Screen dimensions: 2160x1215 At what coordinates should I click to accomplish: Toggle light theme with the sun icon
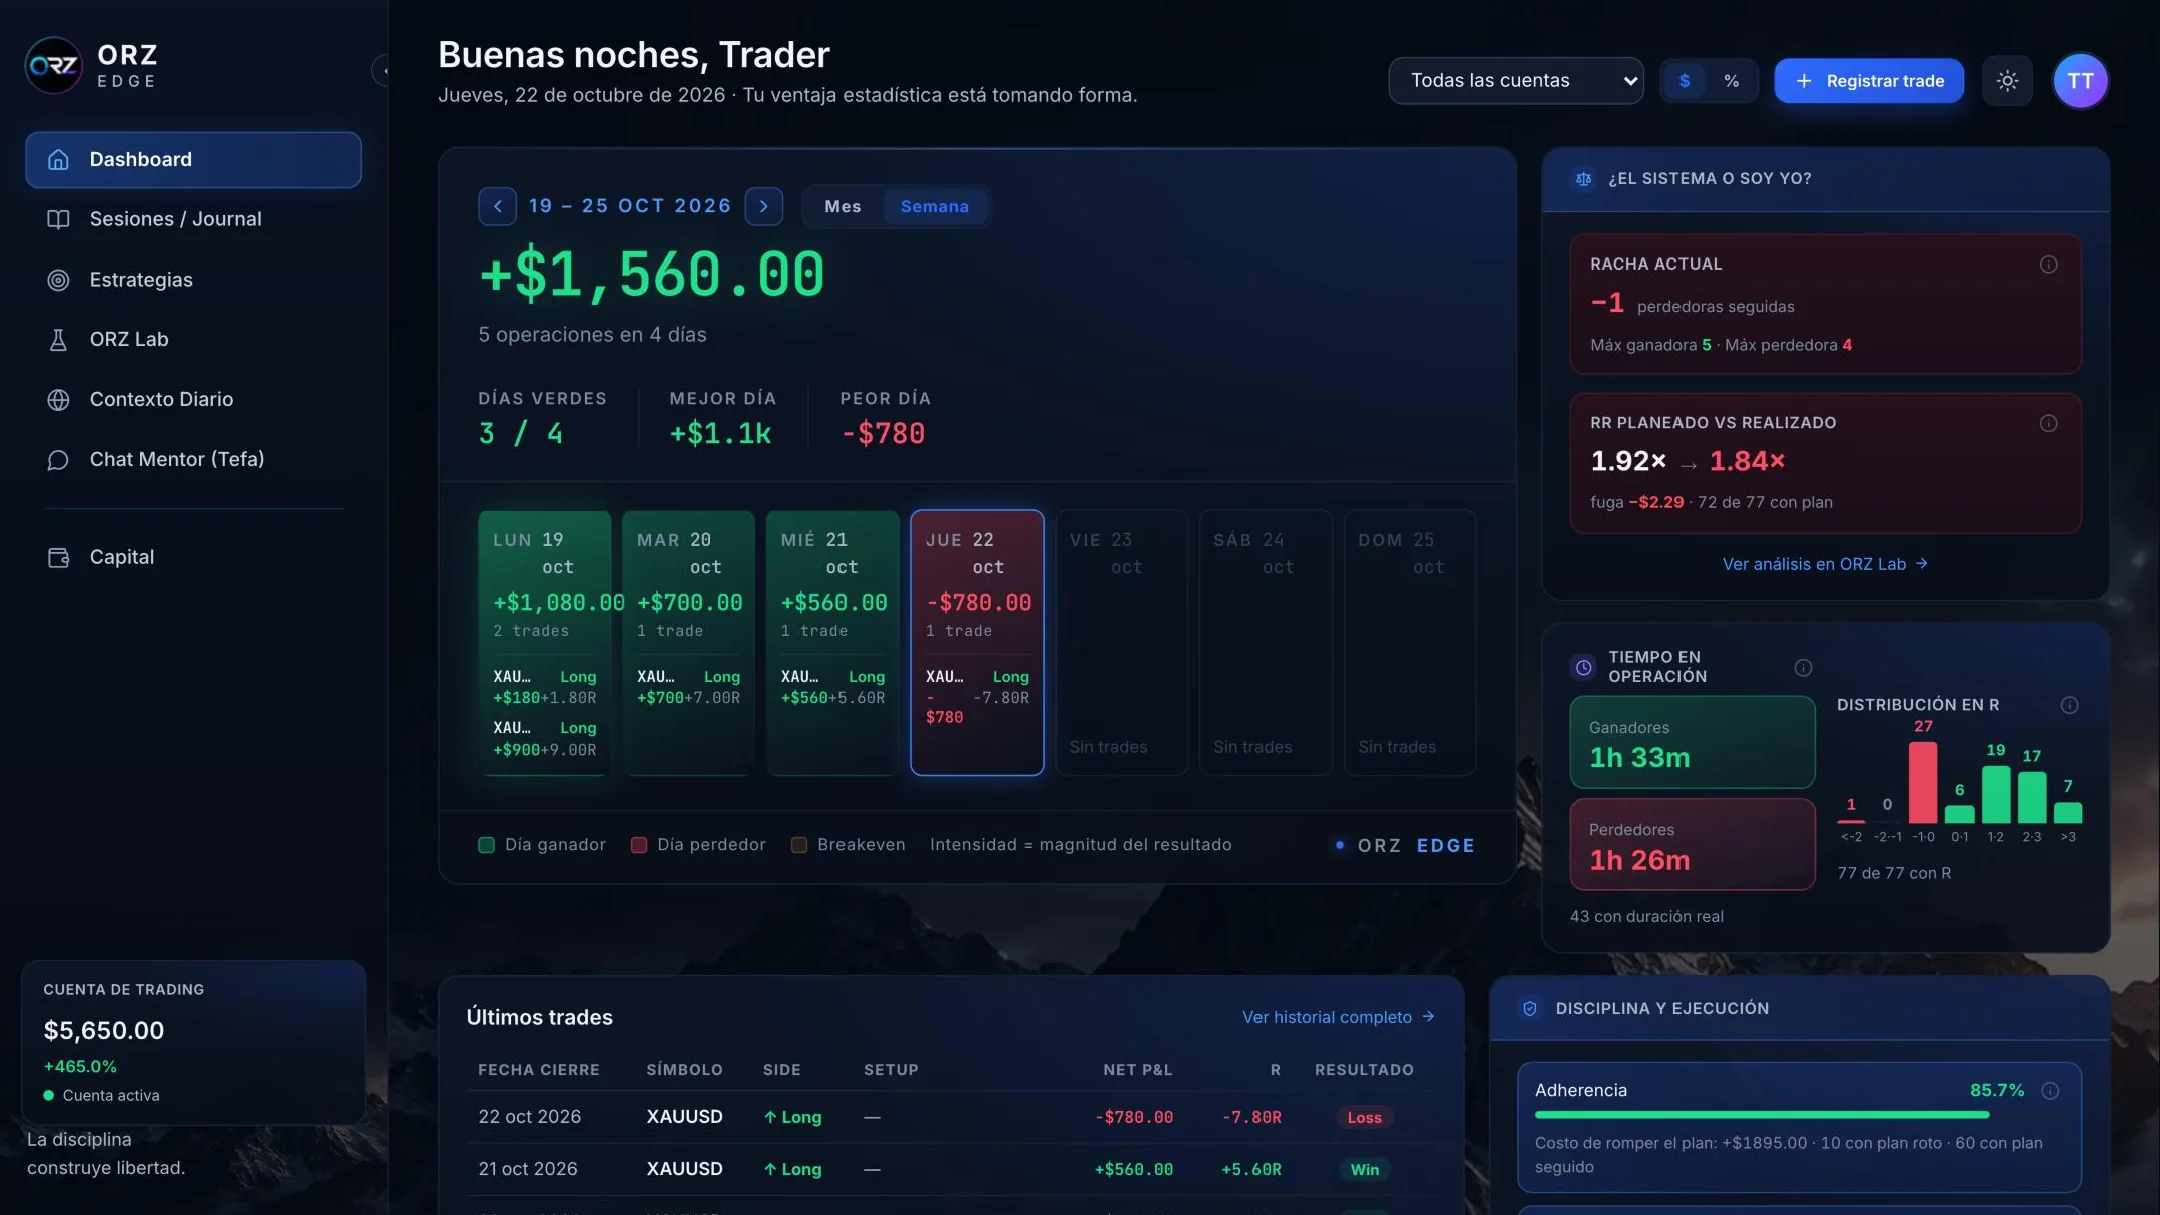[2007, 81]
